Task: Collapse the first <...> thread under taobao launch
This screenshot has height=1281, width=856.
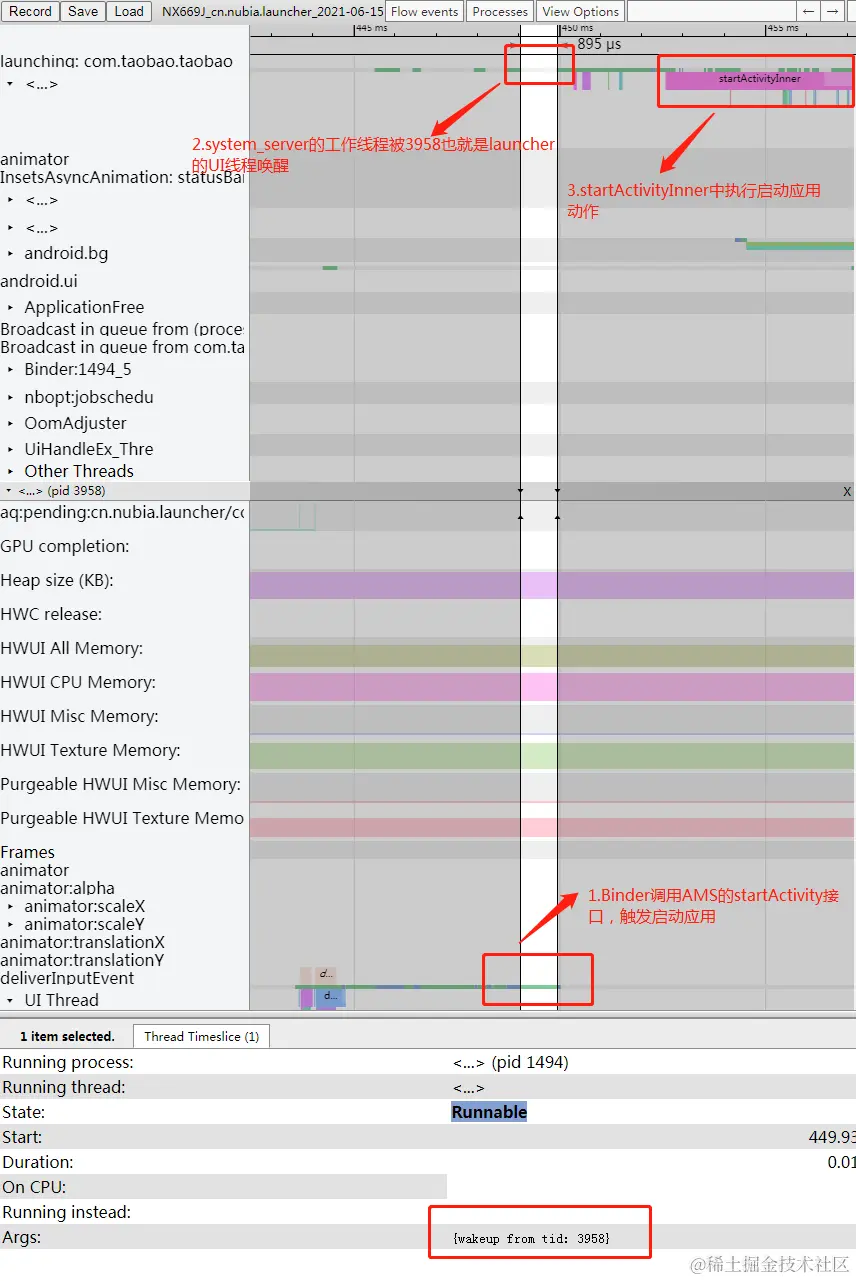Action: click(10, 84)
